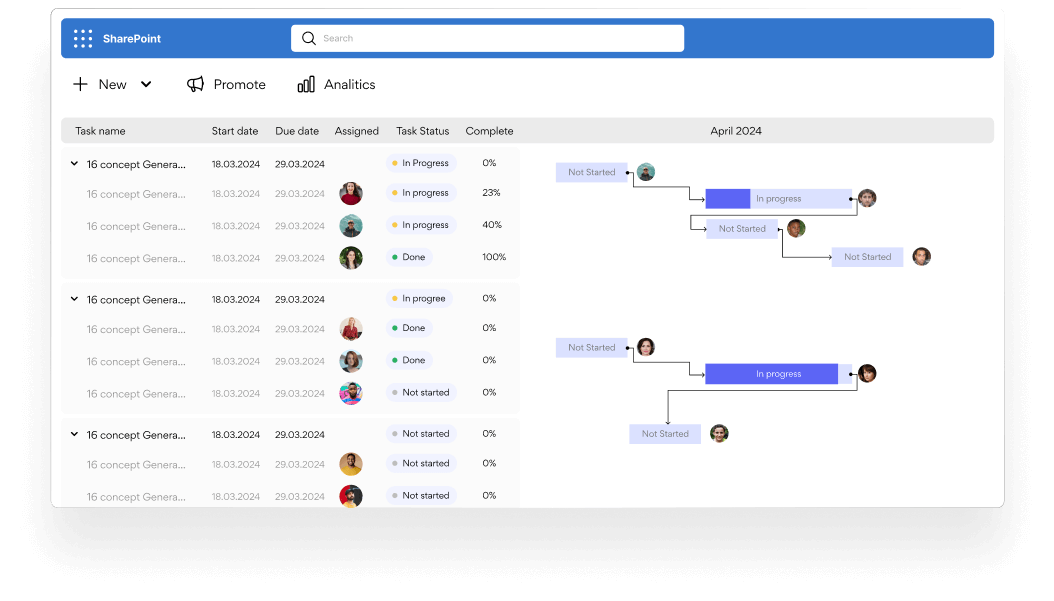Image resolution: width=1054 pixels, height=601 pixels.
Task: Click the Task Status column header
Action: pyautogui.click(x=422, y=131)
